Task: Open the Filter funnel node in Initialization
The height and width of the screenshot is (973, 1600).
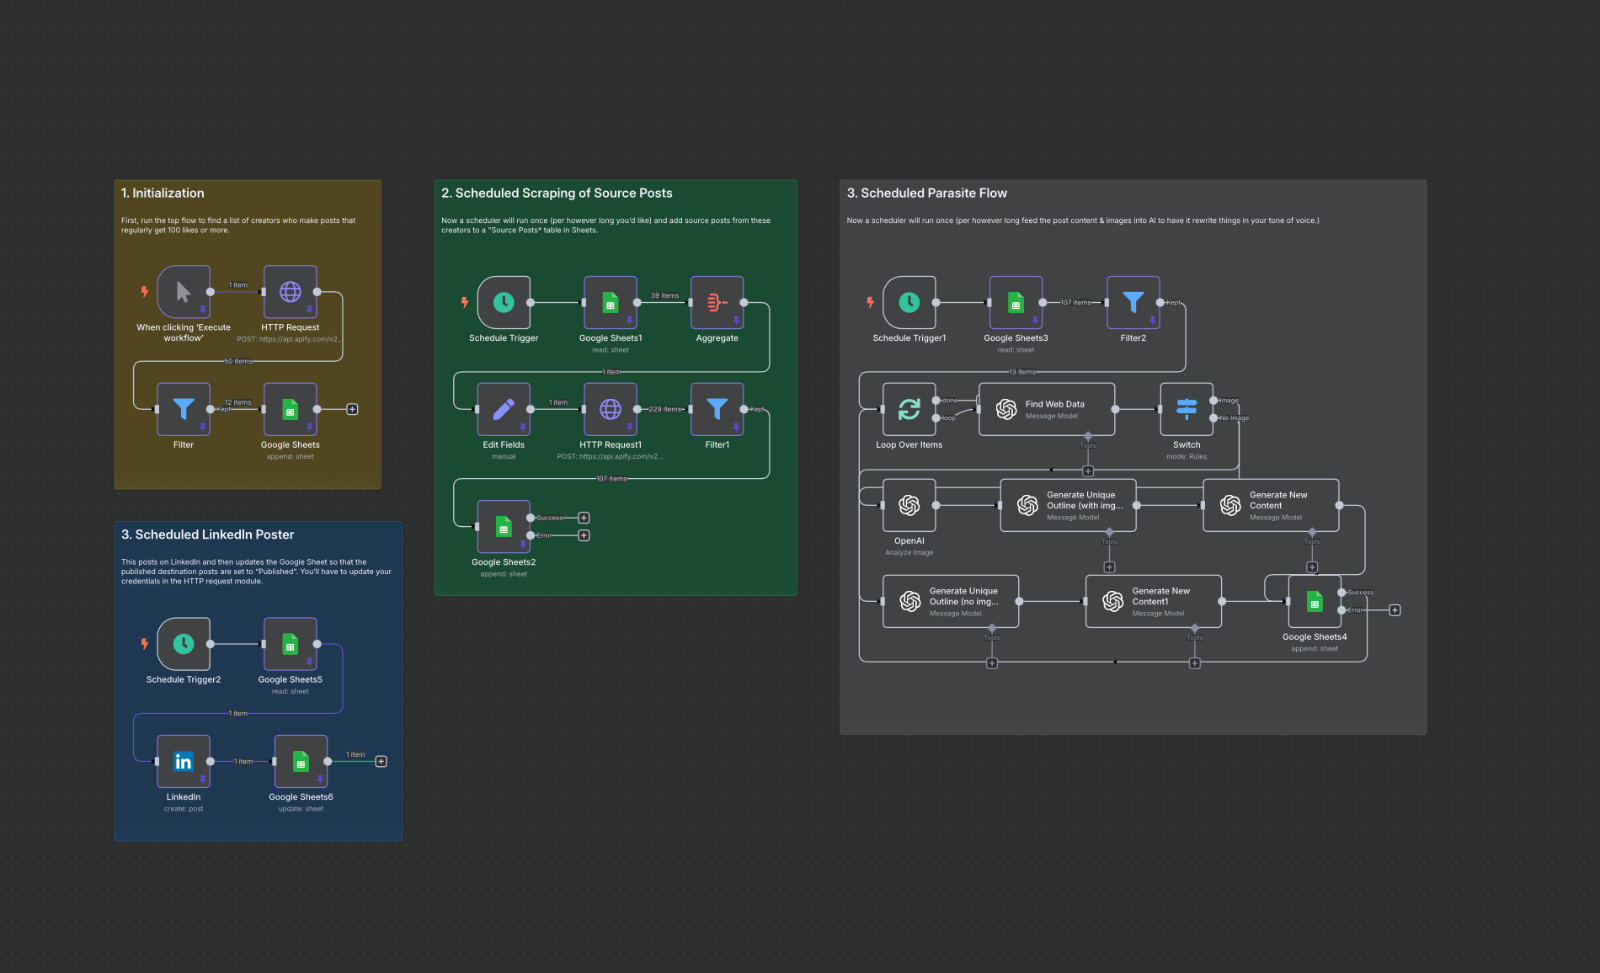Action: click(x=183, y=410)
